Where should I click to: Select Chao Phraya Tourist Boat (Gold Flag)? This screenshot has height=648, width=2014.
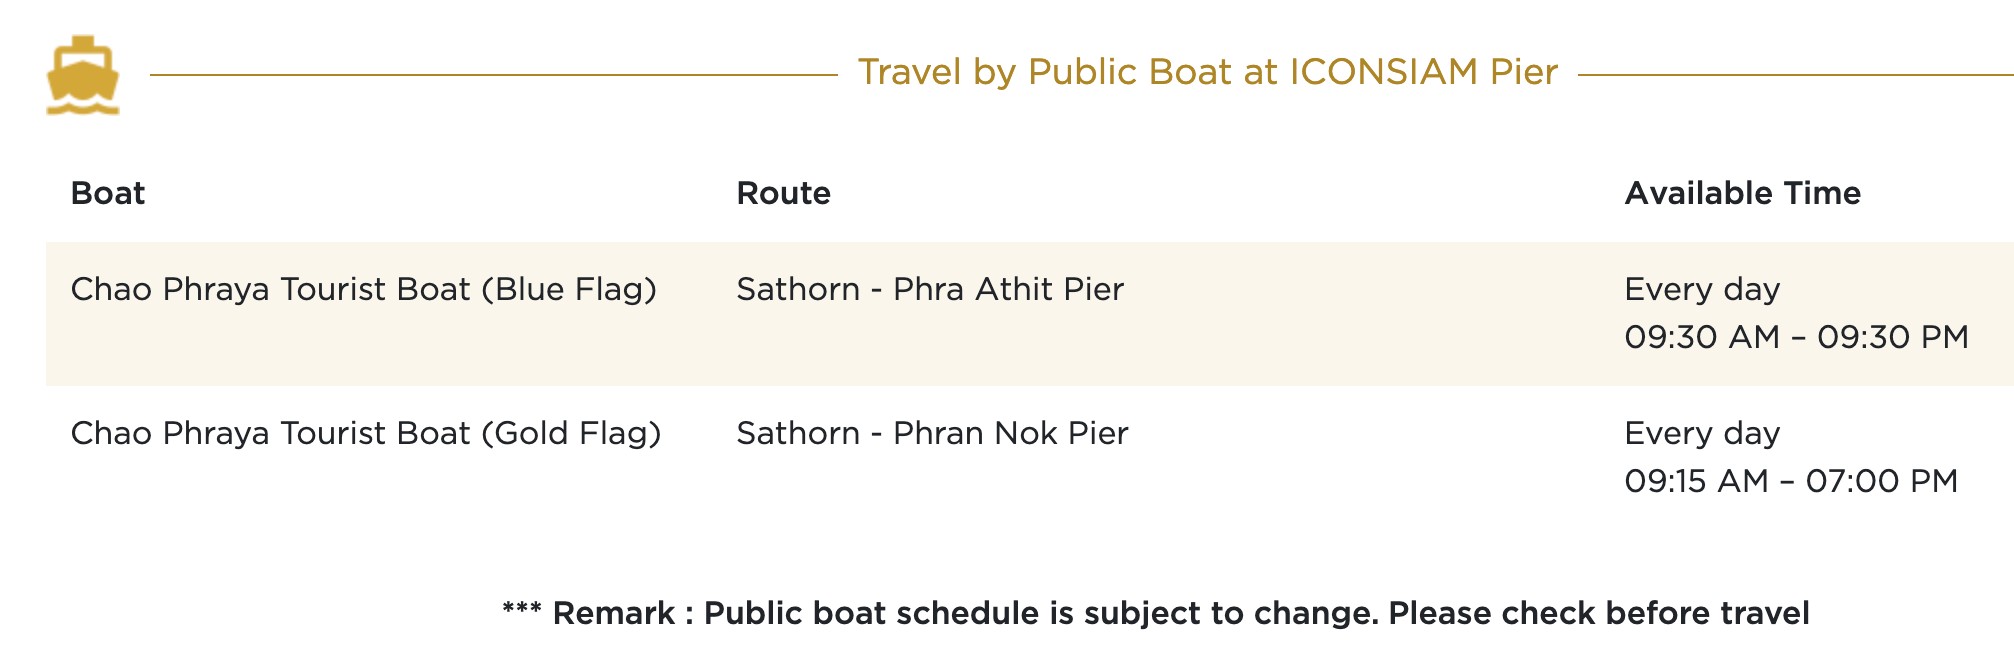(366, 433)
